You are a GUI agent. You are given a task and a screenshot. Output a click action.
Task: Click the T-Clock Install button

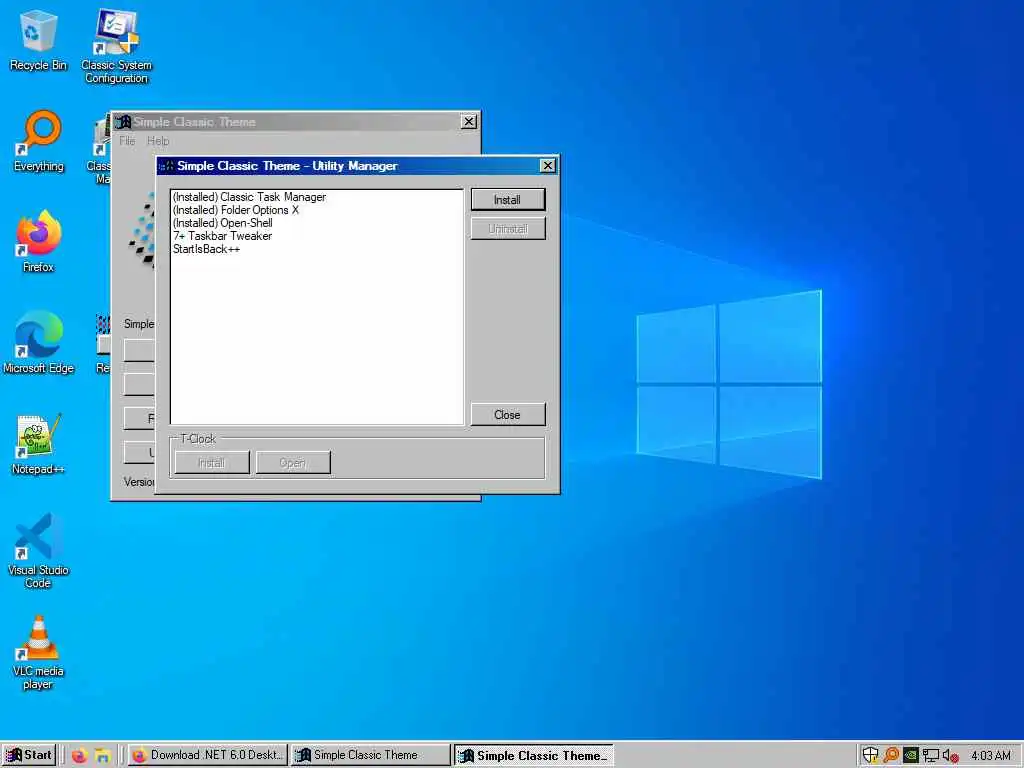tap(212, 463)
